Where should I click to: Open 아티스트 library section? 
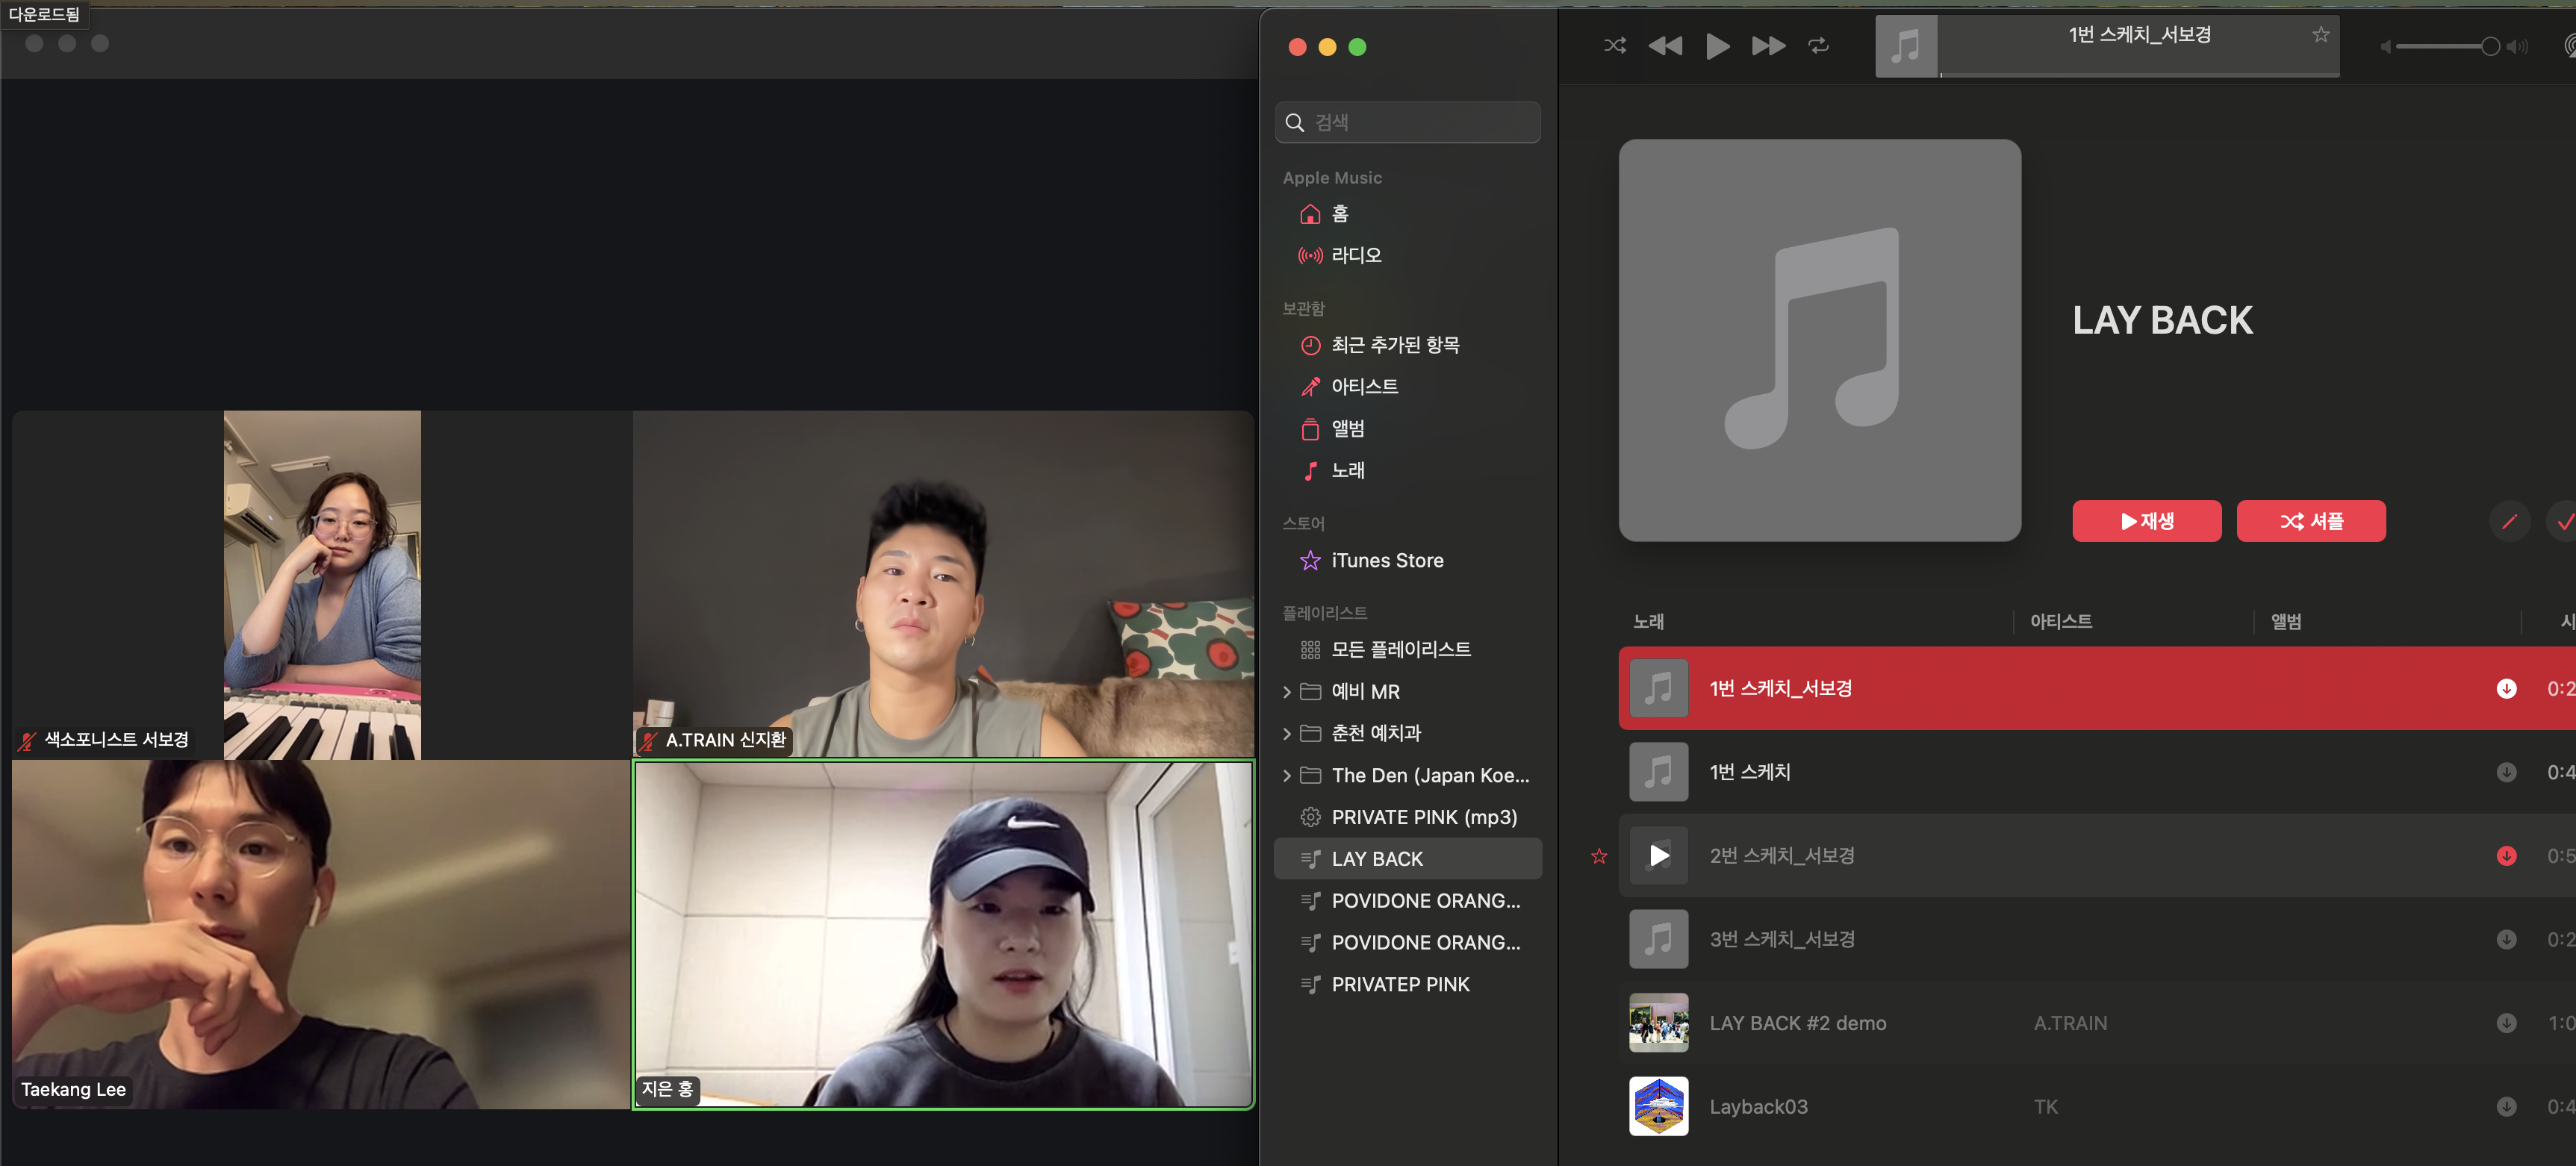(1407, 387)
